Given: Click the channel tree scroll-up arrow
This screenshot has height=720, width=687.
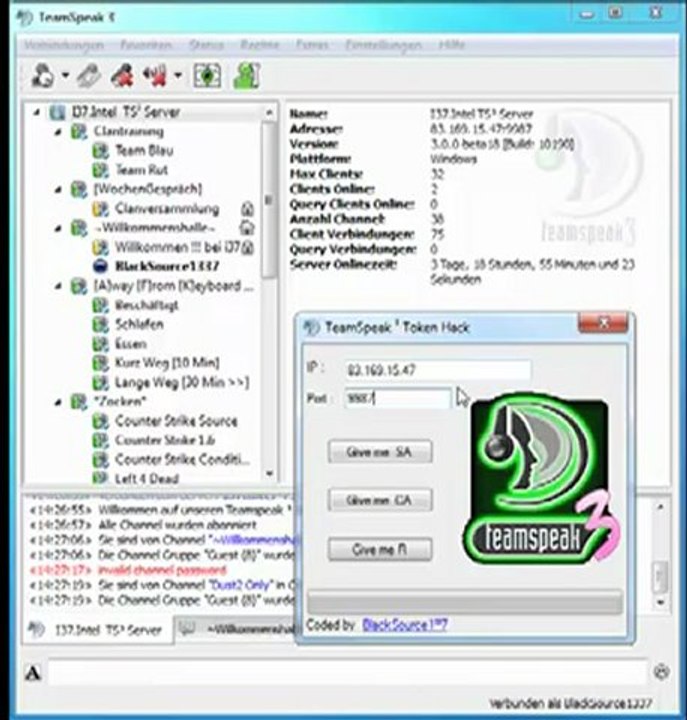Looking at the screenshot, I should click(270, 112).
